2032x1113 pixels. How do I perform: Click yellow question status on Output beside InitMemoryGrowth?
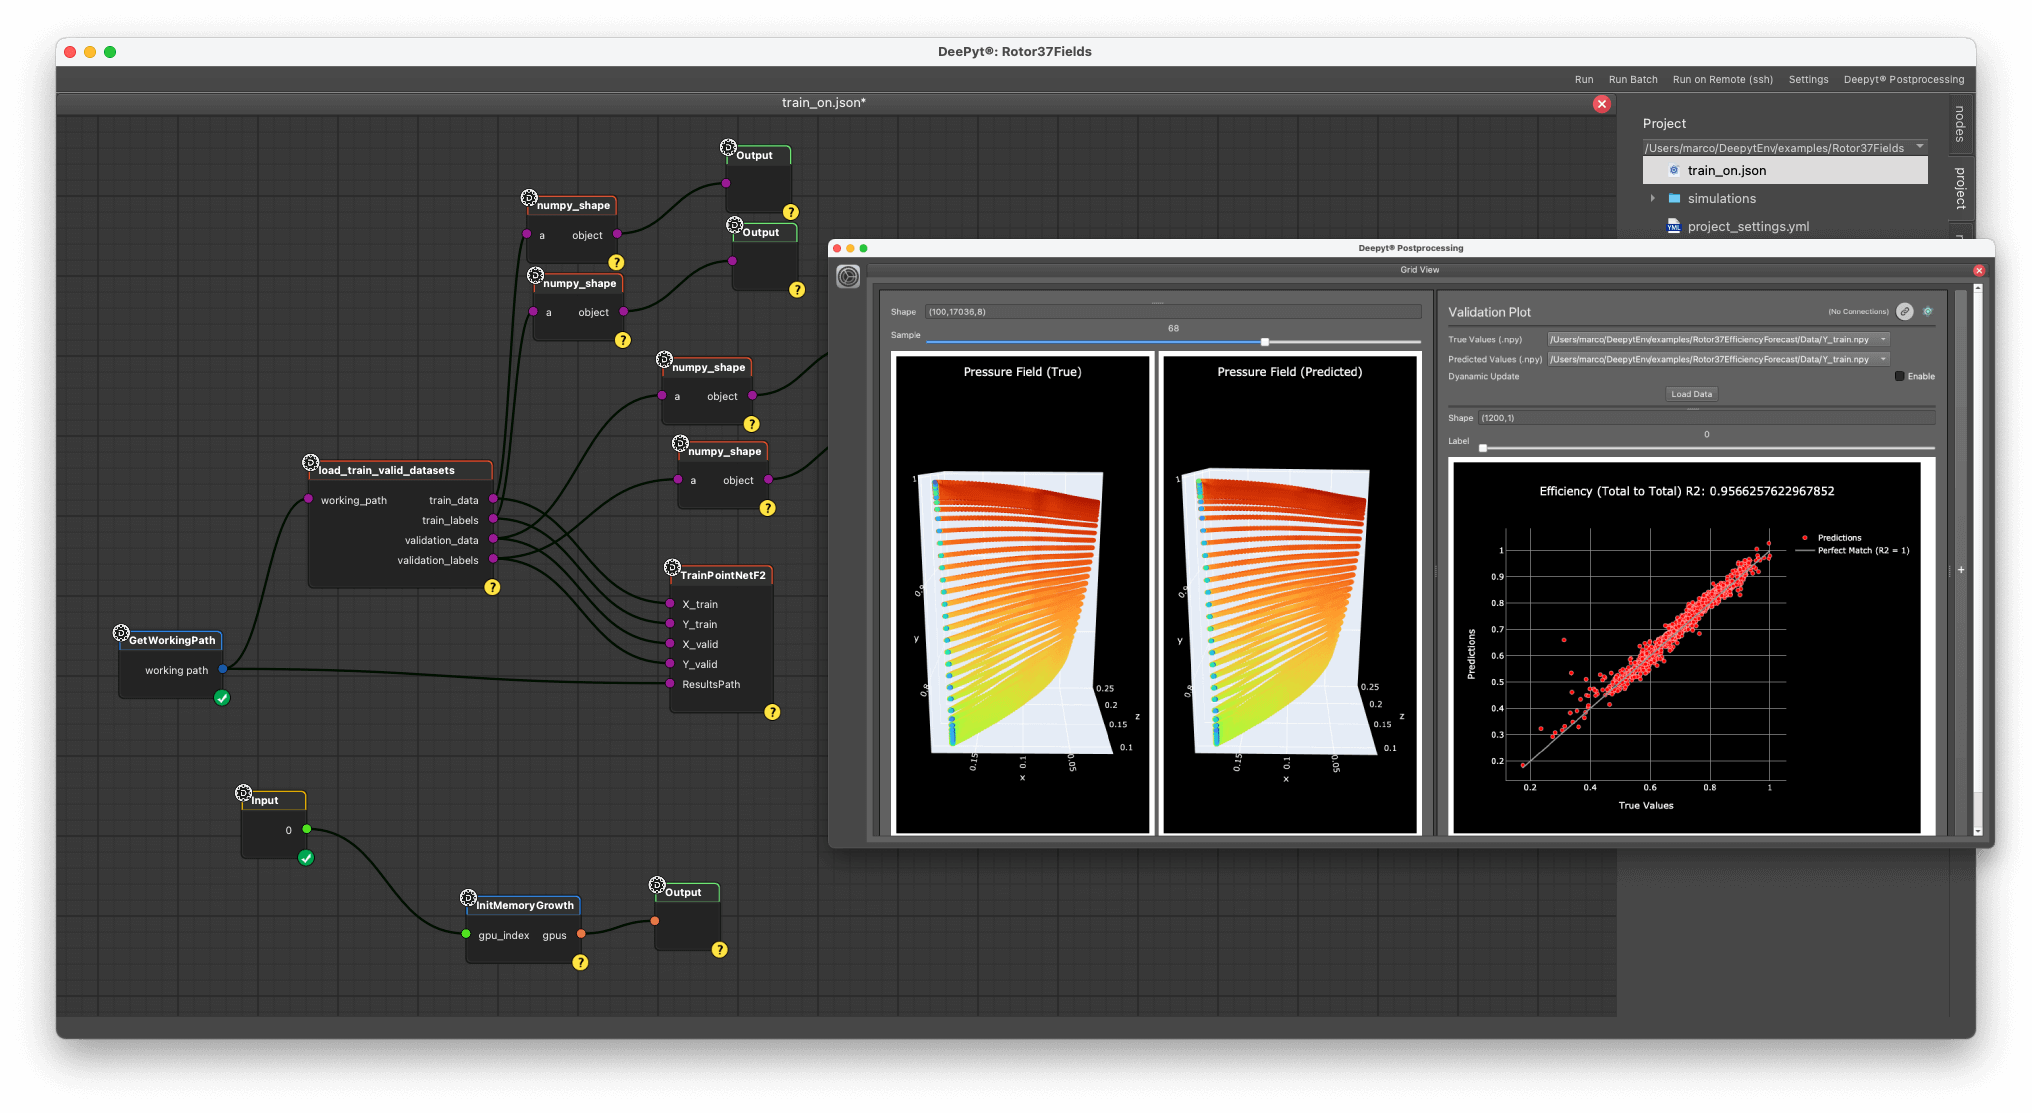tap(719, 949)
